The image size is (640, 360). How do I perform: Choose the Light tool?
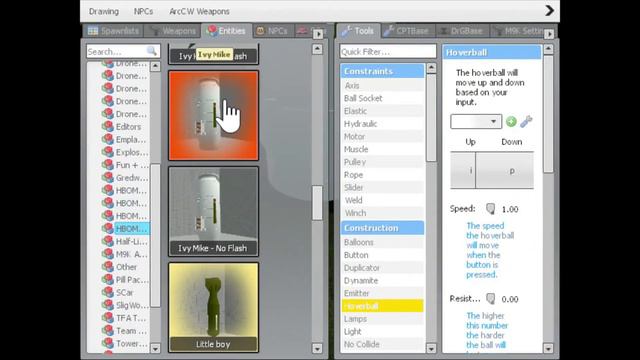(382, 331)
